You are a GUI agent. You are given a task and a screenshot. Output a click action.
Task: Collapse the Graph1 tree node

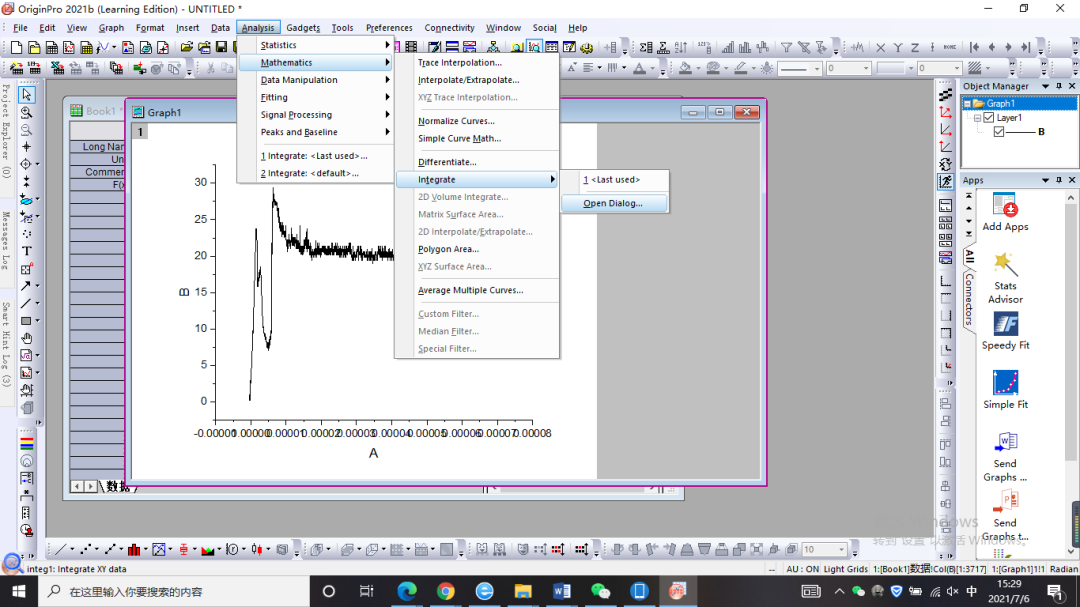(968, 104)
